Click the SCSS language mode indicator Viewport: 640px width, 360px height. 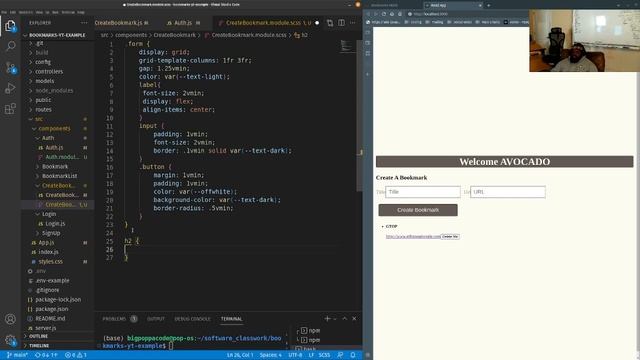[324, 355]
